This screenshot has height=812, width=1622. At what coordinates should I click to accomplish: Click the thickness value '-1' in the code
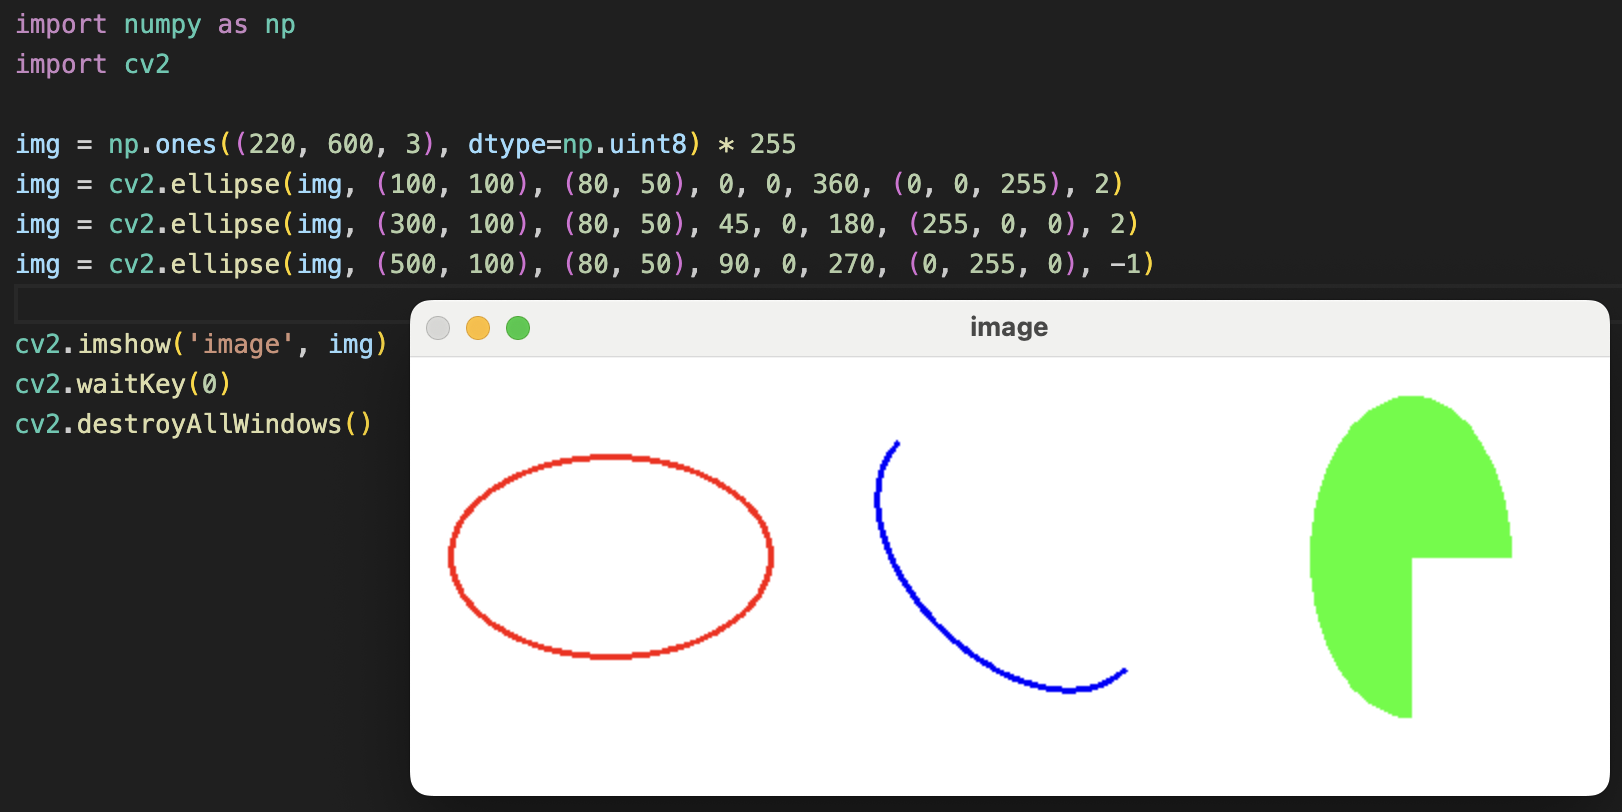[x=1125, y=264]
